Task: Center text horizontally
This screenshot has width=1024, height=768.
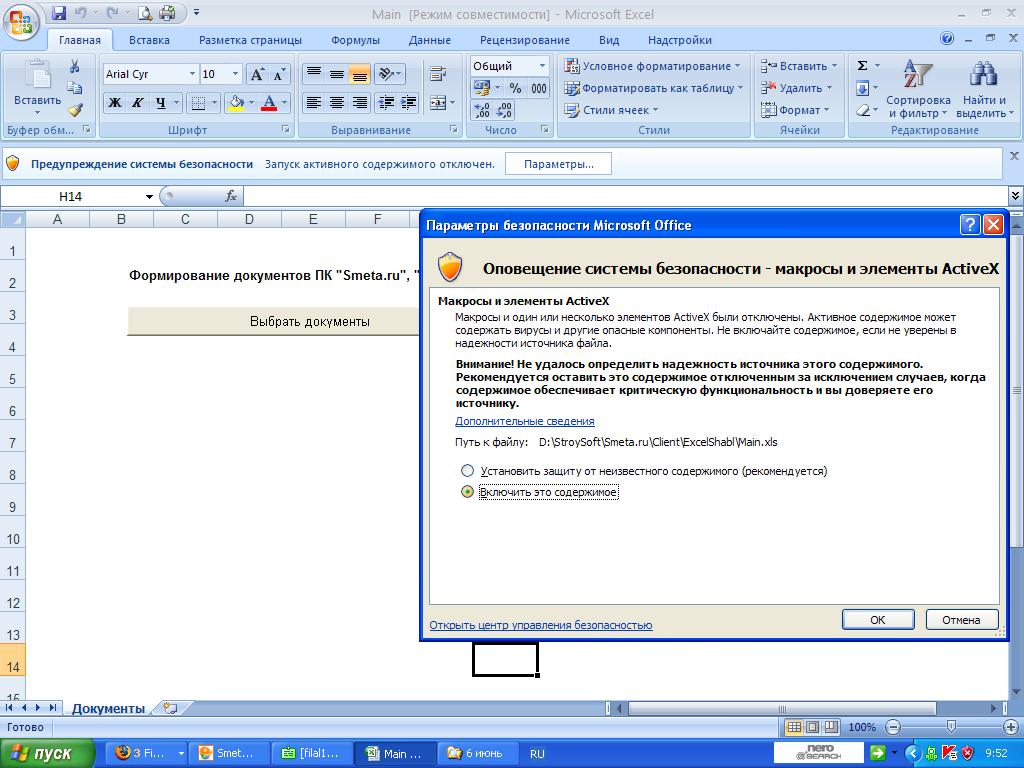Action: [337, 103]
